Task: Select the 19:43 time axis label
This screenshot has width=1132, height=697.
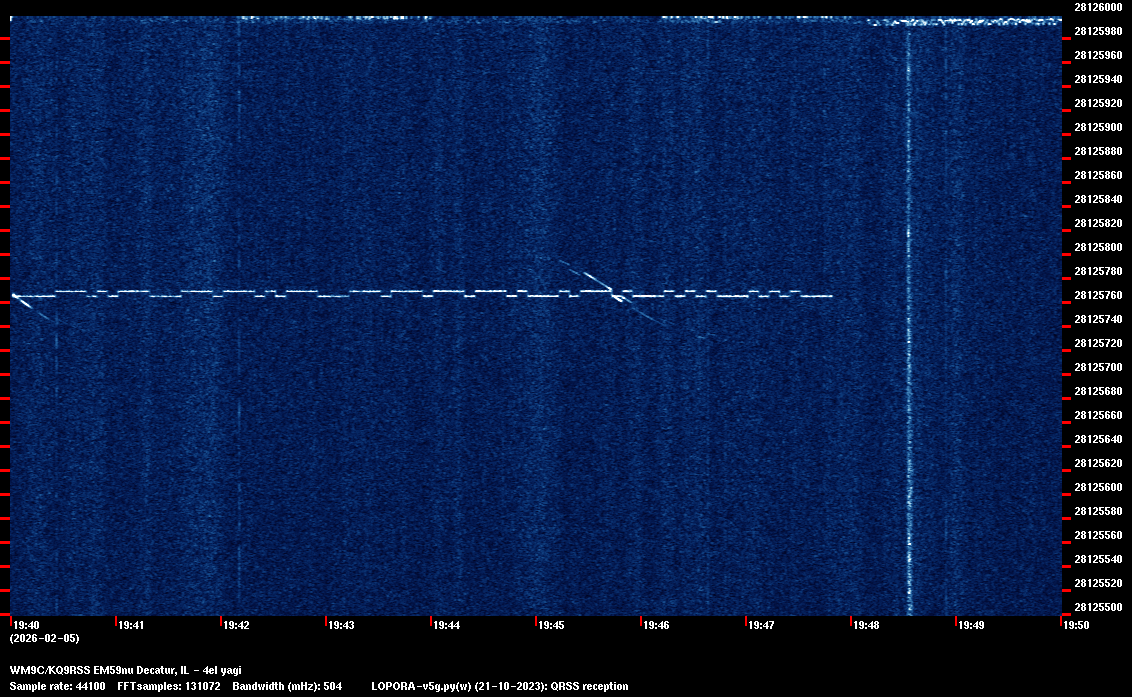Action: tap(342, 626)
